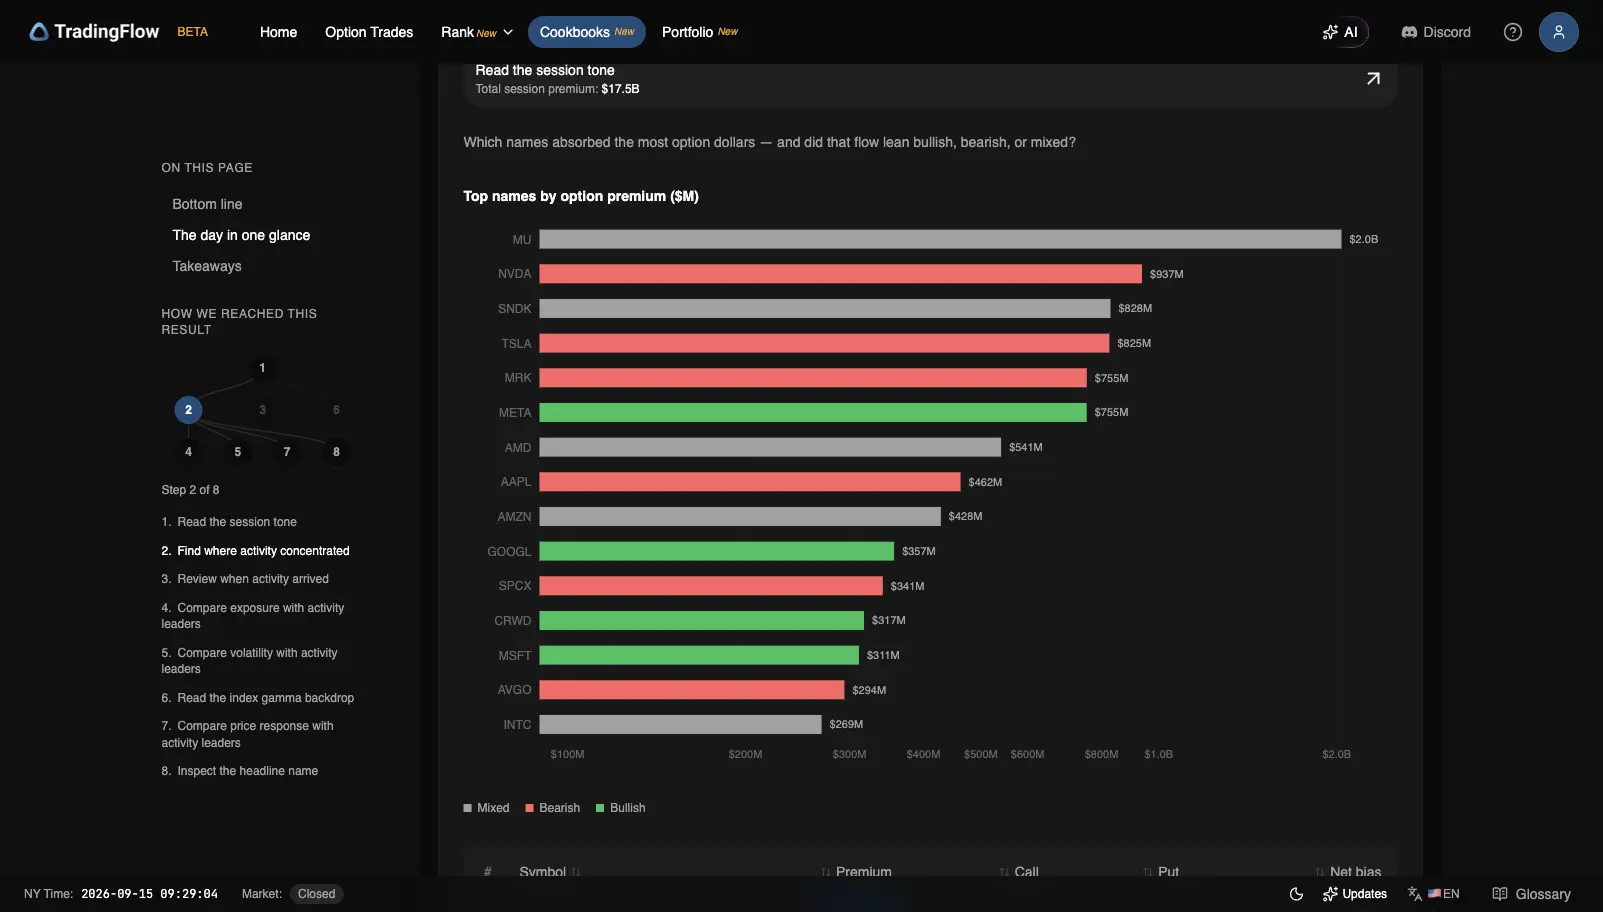This screenshot has width=1603, height=912.
Task: Sort table by Symbol column
Action: tap(549, 872)
